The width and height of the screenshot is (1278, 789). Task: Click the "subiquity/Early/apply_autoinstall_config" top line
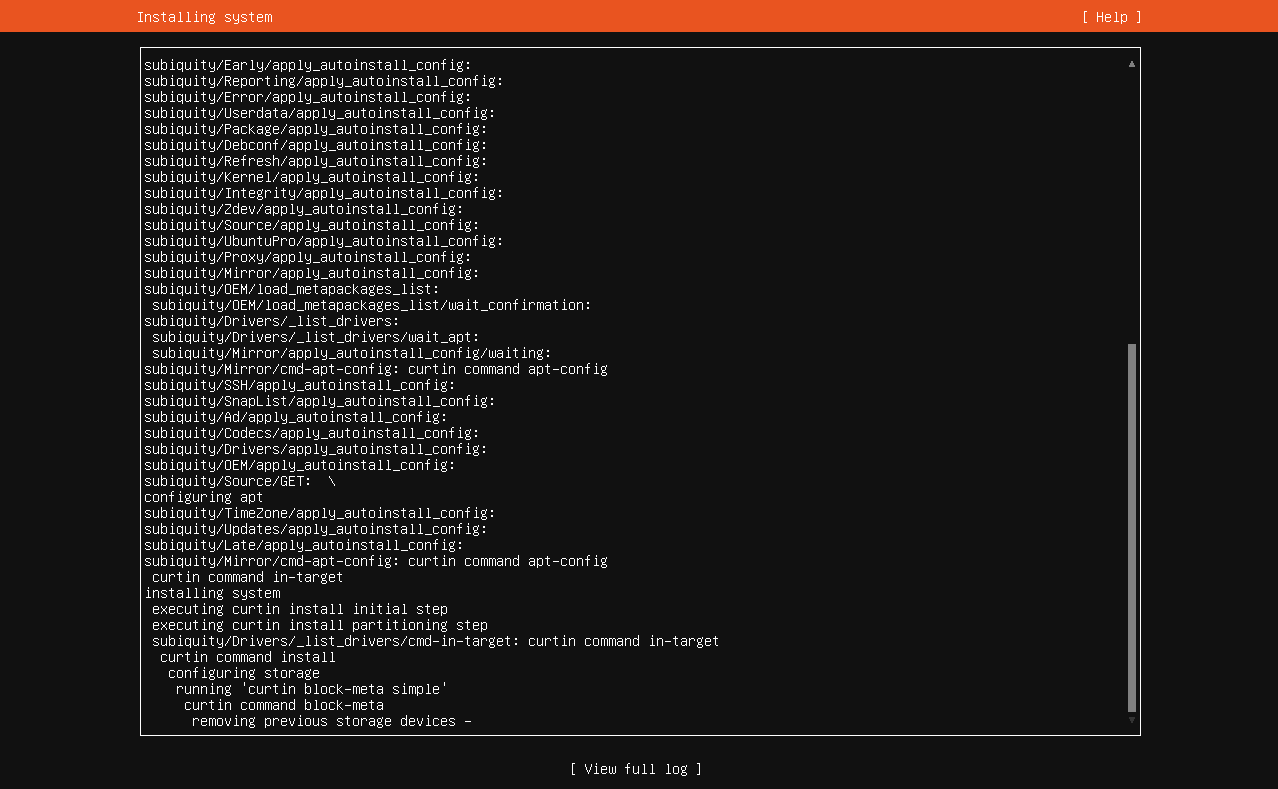[x=308, y=65]
